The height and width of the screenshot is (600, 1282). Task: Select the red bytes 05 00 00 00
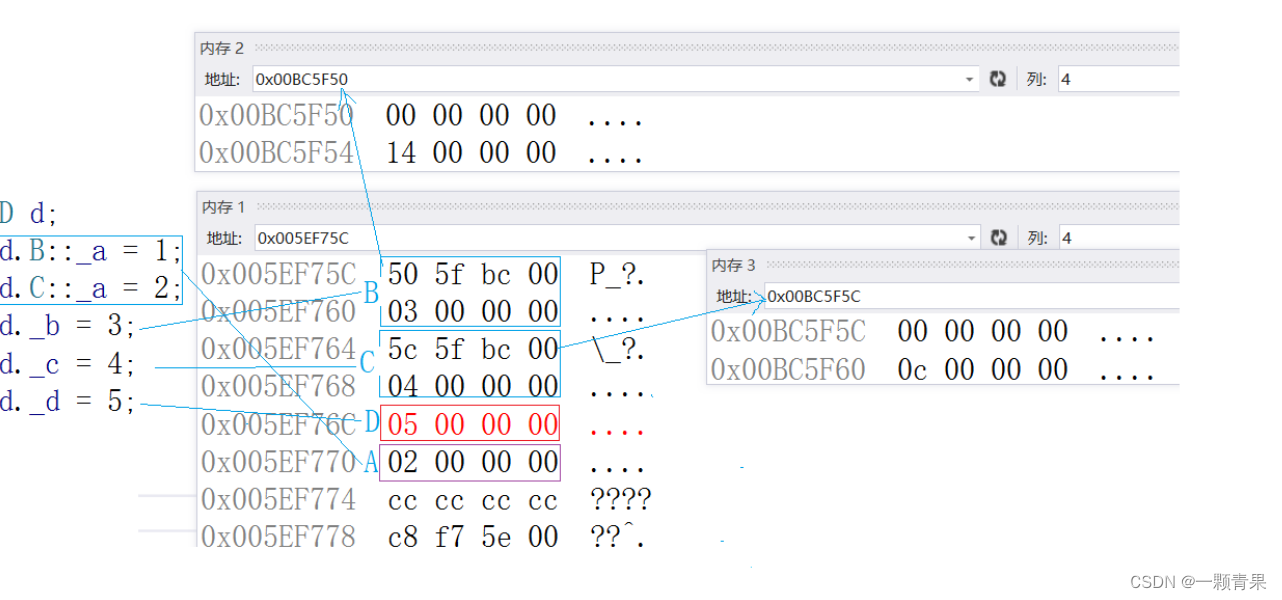[x=473, y=424]
